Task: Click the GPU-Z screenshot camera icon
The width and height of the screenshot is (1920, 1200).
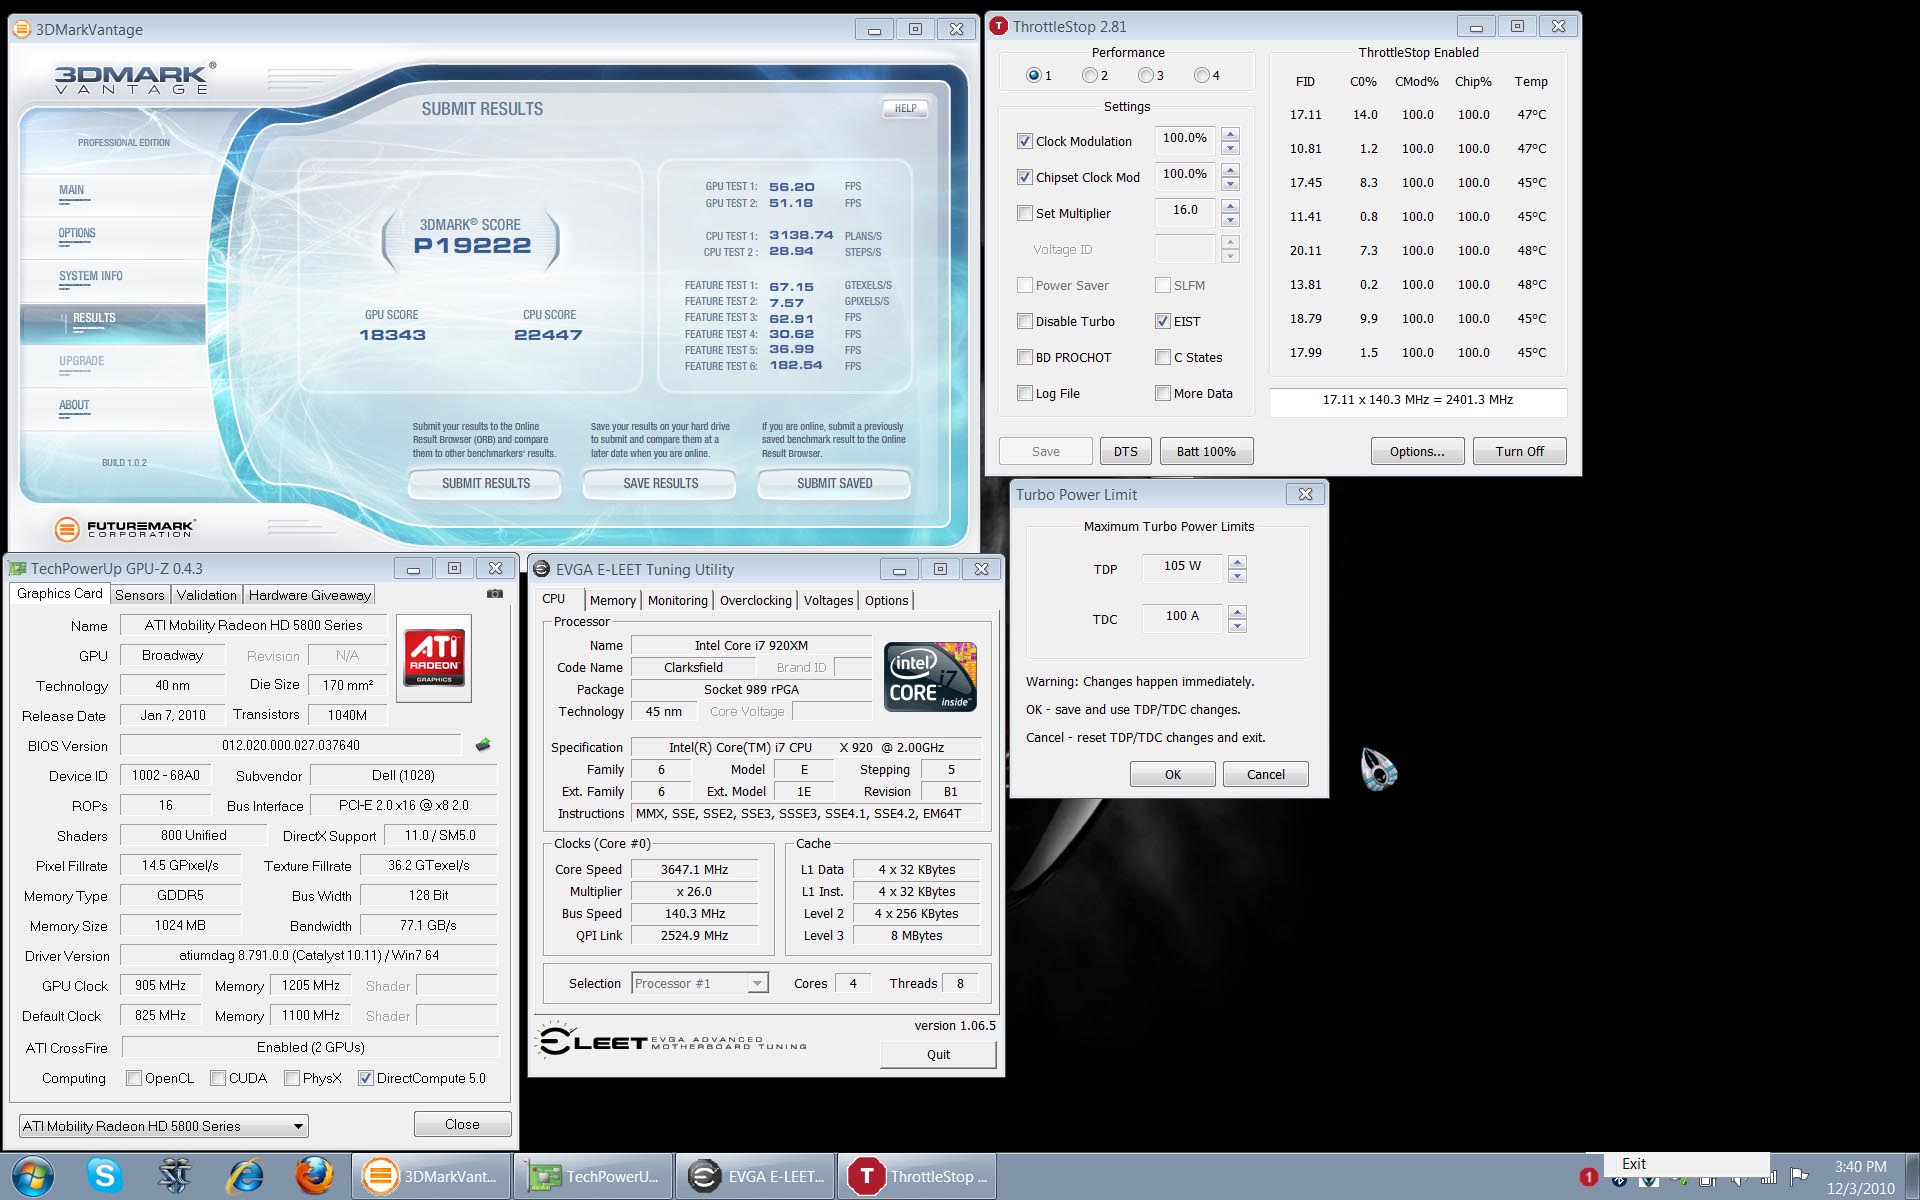Action: pyautogui.click(x=494, y=594)
